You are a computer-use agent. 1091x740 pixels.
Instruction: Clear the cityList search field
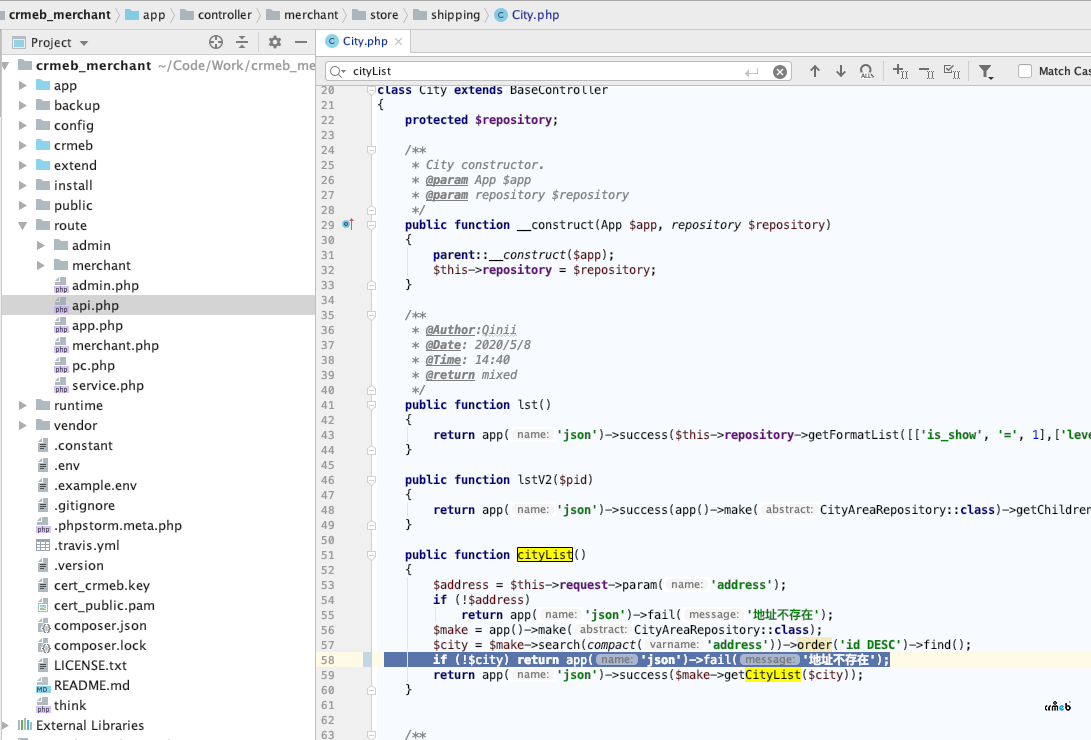(780, 72)
